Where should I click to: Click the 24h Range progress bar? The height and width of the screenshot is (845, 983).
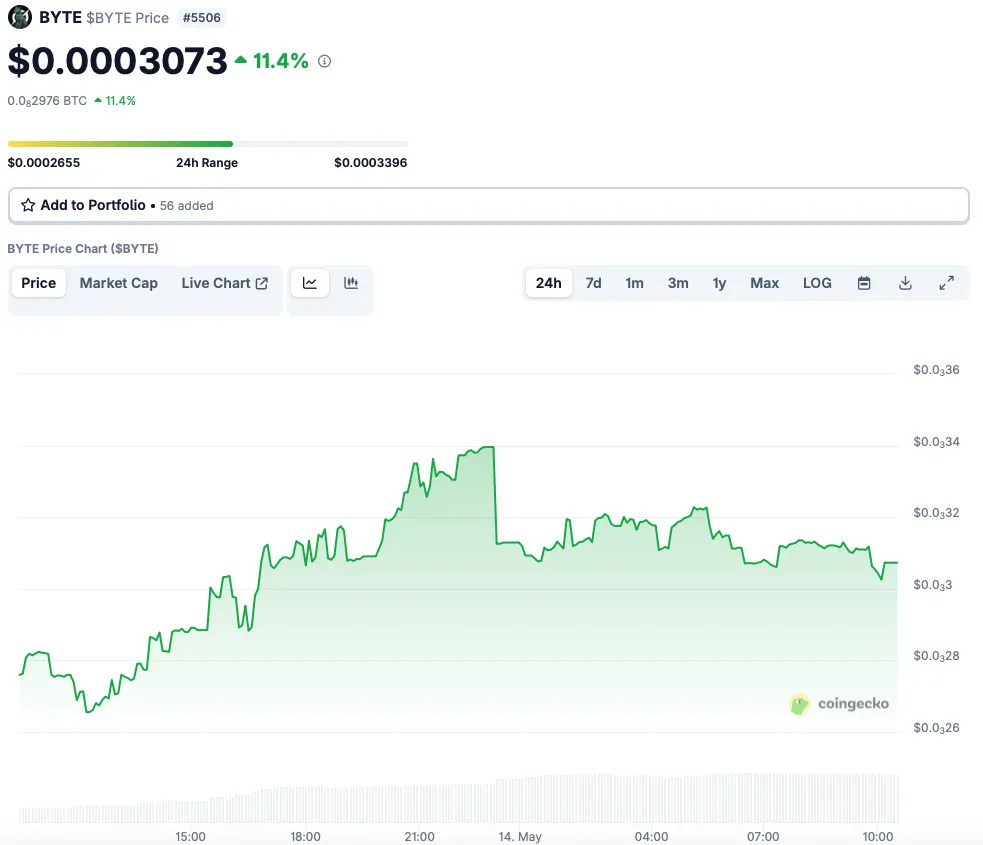(208, 144)
